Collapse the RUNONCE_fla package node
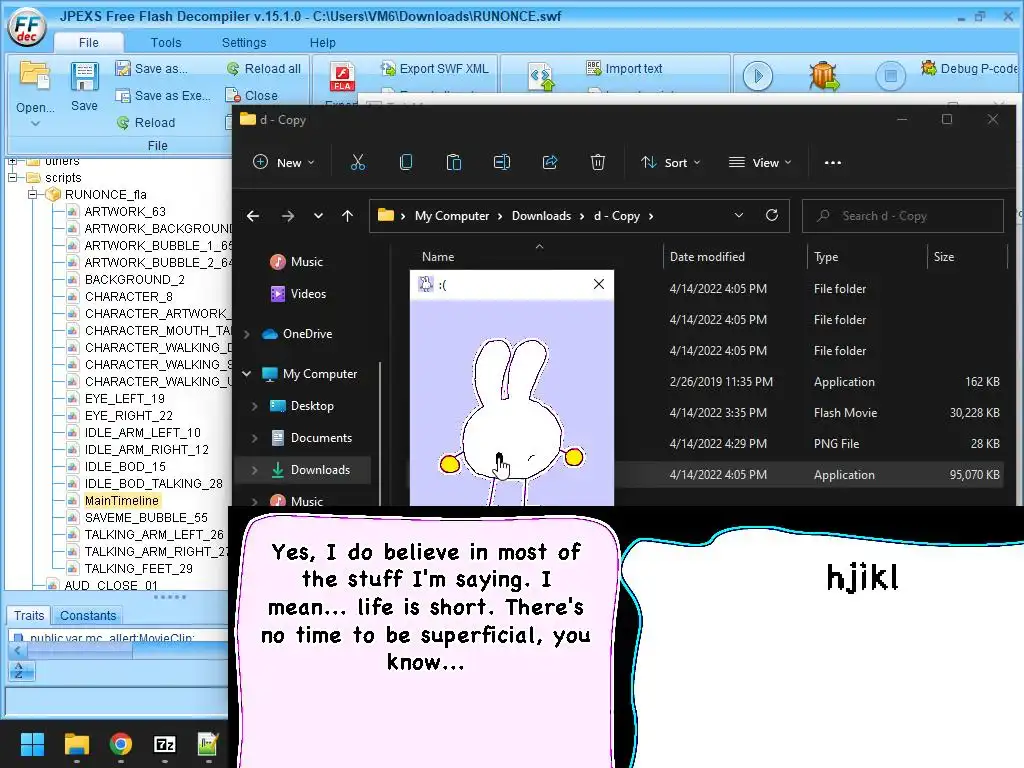The image size is (1024, 768). [x=31, y=195]
